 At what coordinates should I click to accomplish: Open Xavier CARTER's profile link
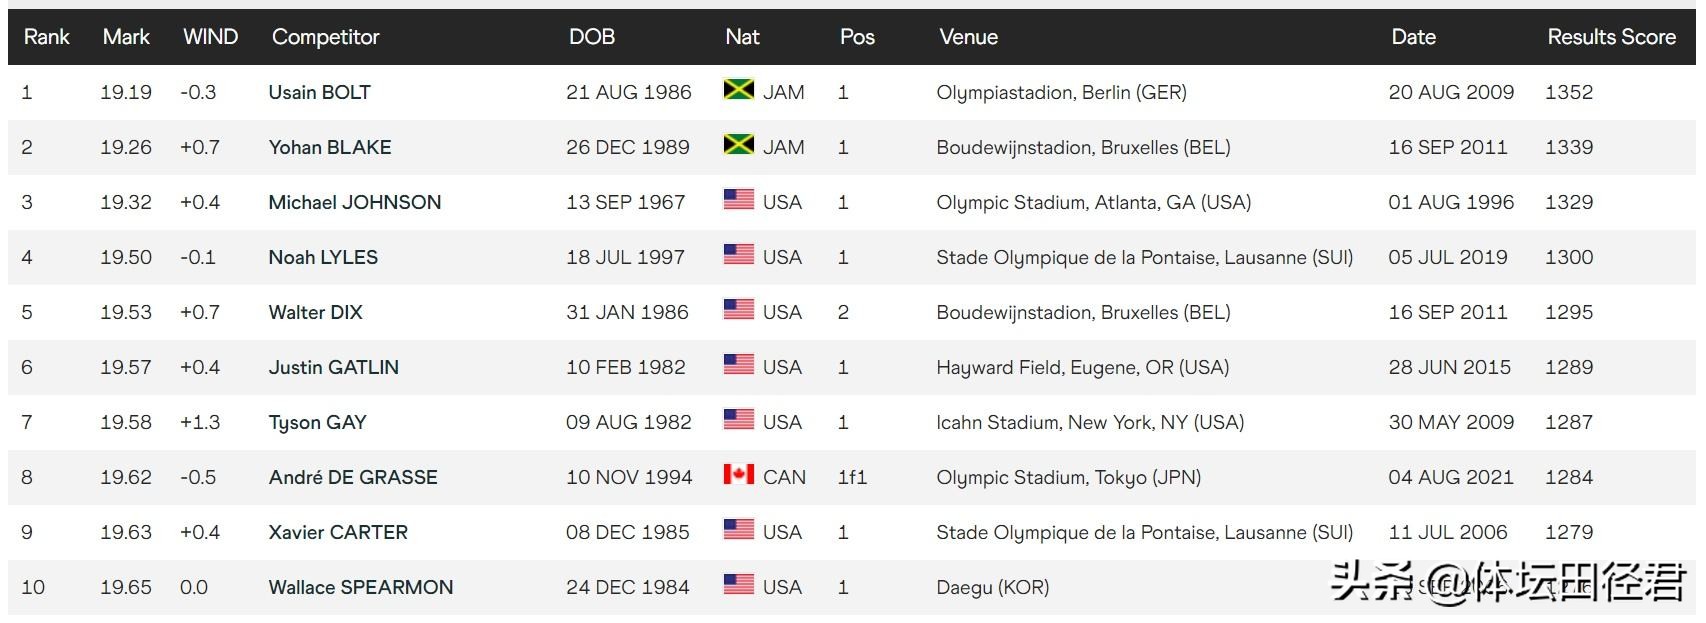338,532
